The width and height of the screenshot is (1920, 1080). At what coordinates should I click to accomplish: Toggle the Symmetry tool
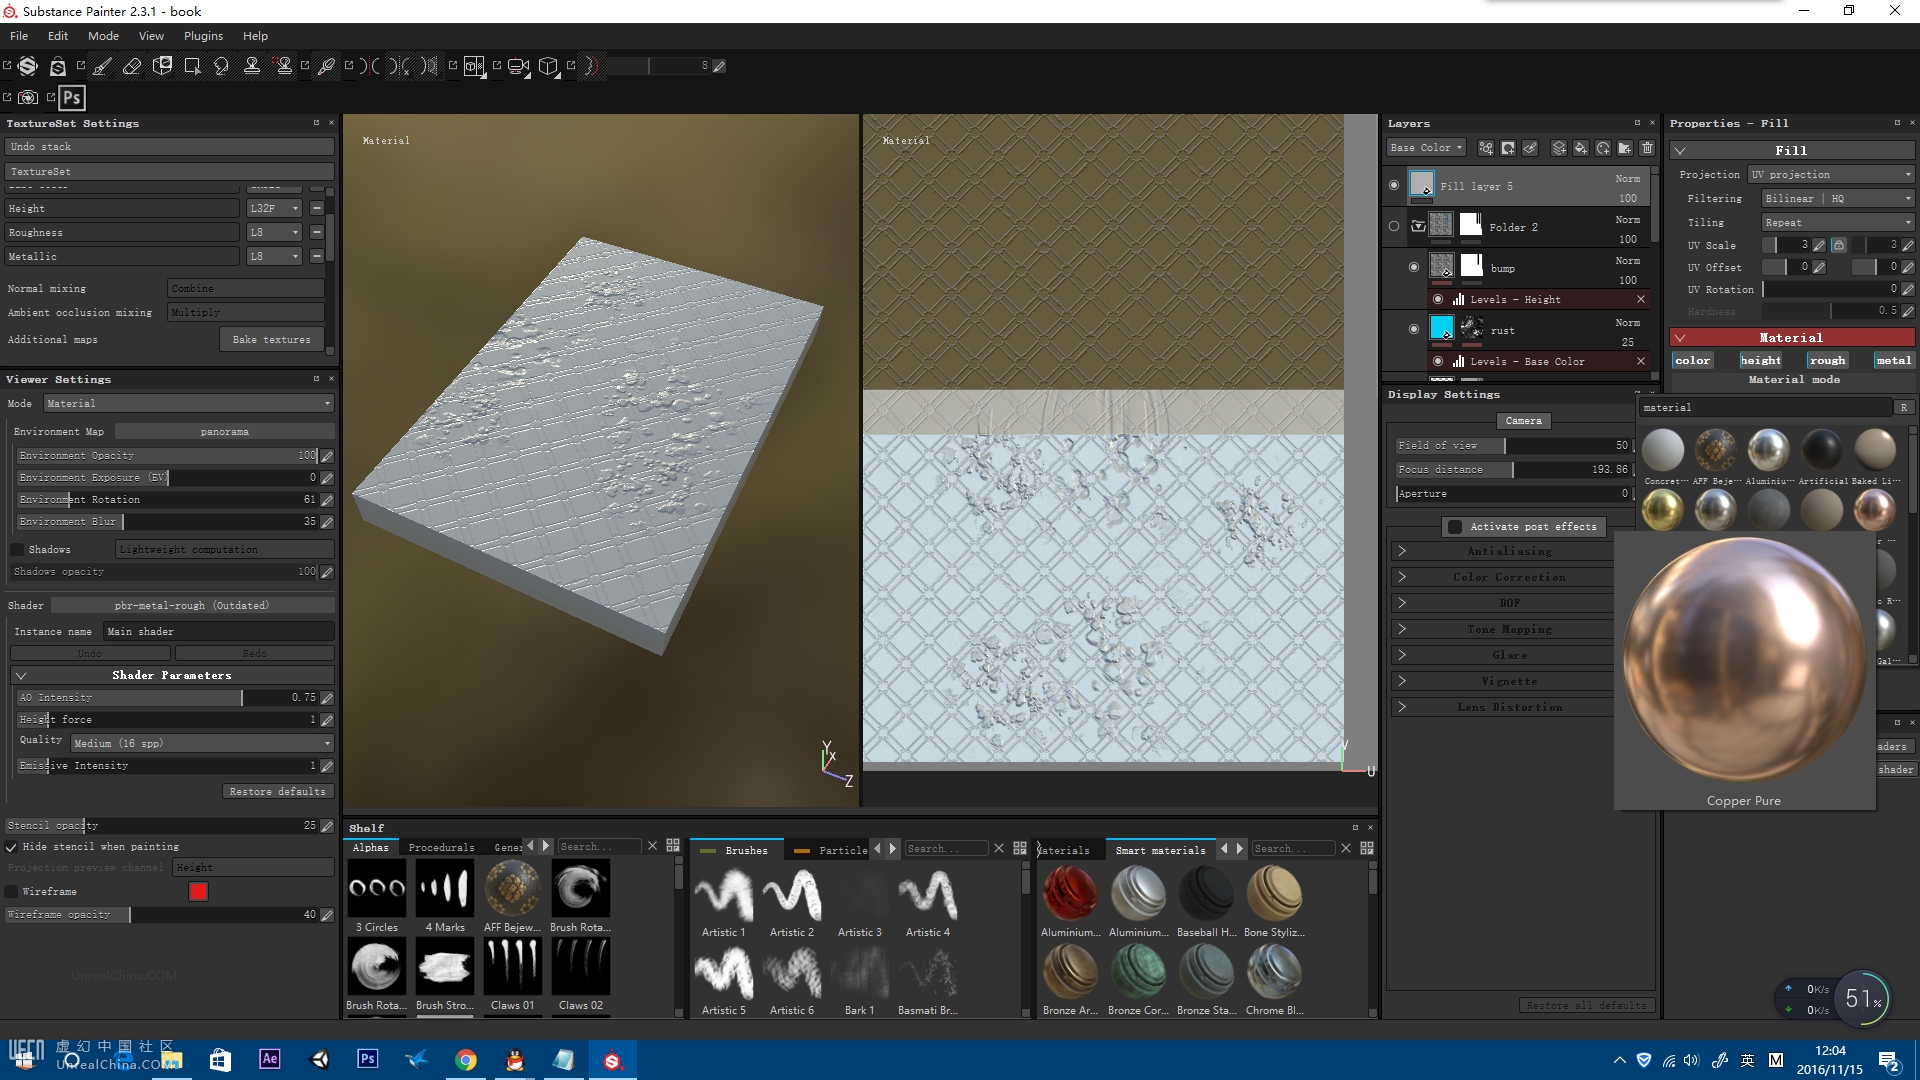370,66
